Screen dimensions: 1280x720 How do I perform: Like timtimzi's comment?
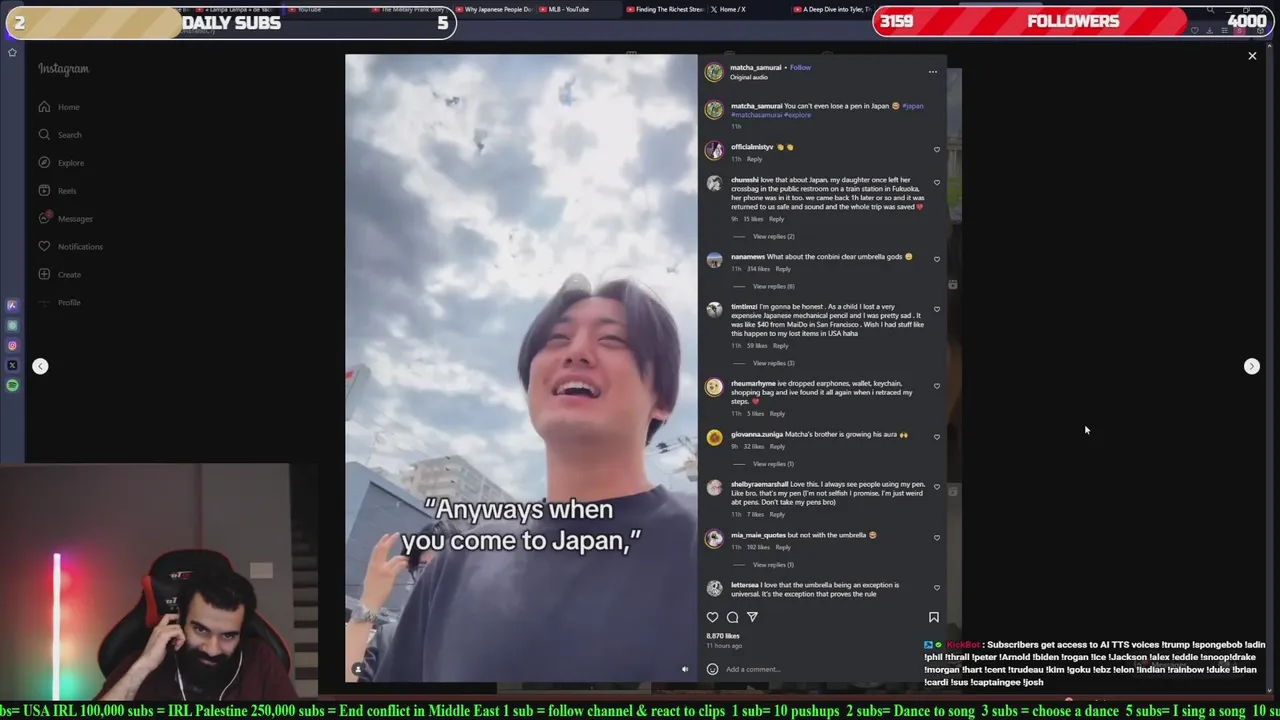937,309
